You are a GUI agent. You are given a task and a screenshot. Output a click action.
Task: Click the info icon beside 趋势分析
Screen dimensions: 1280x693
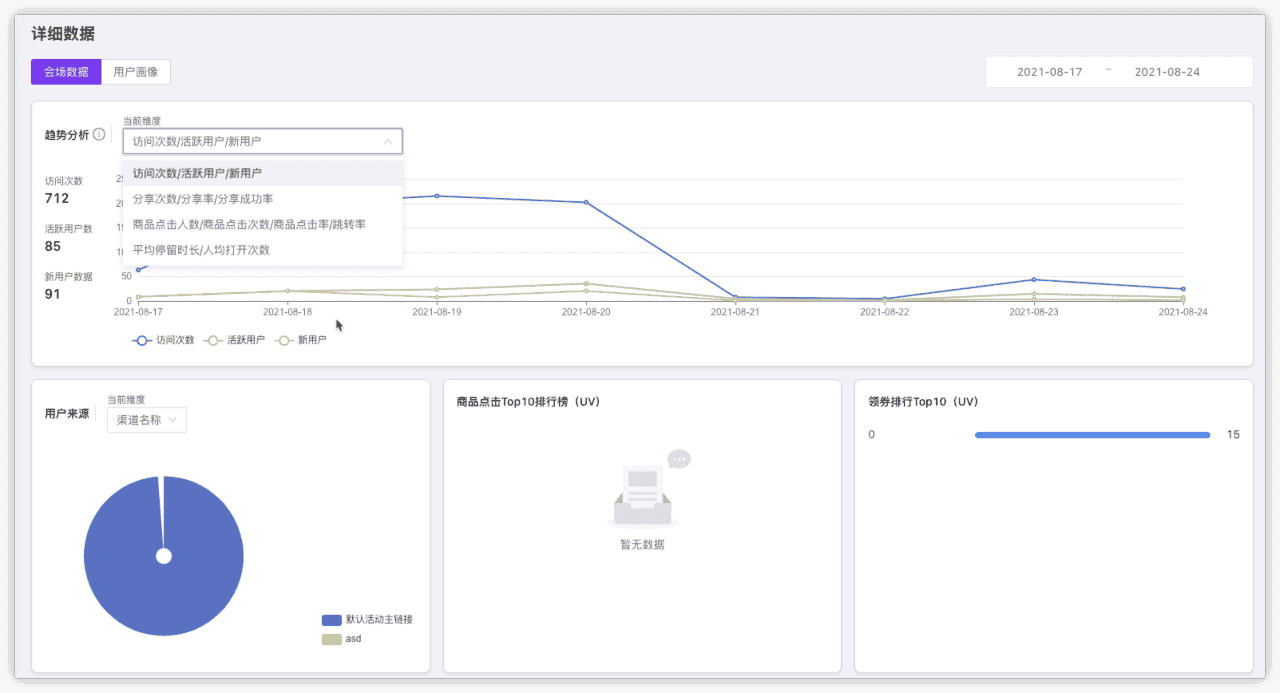[99, 134]
